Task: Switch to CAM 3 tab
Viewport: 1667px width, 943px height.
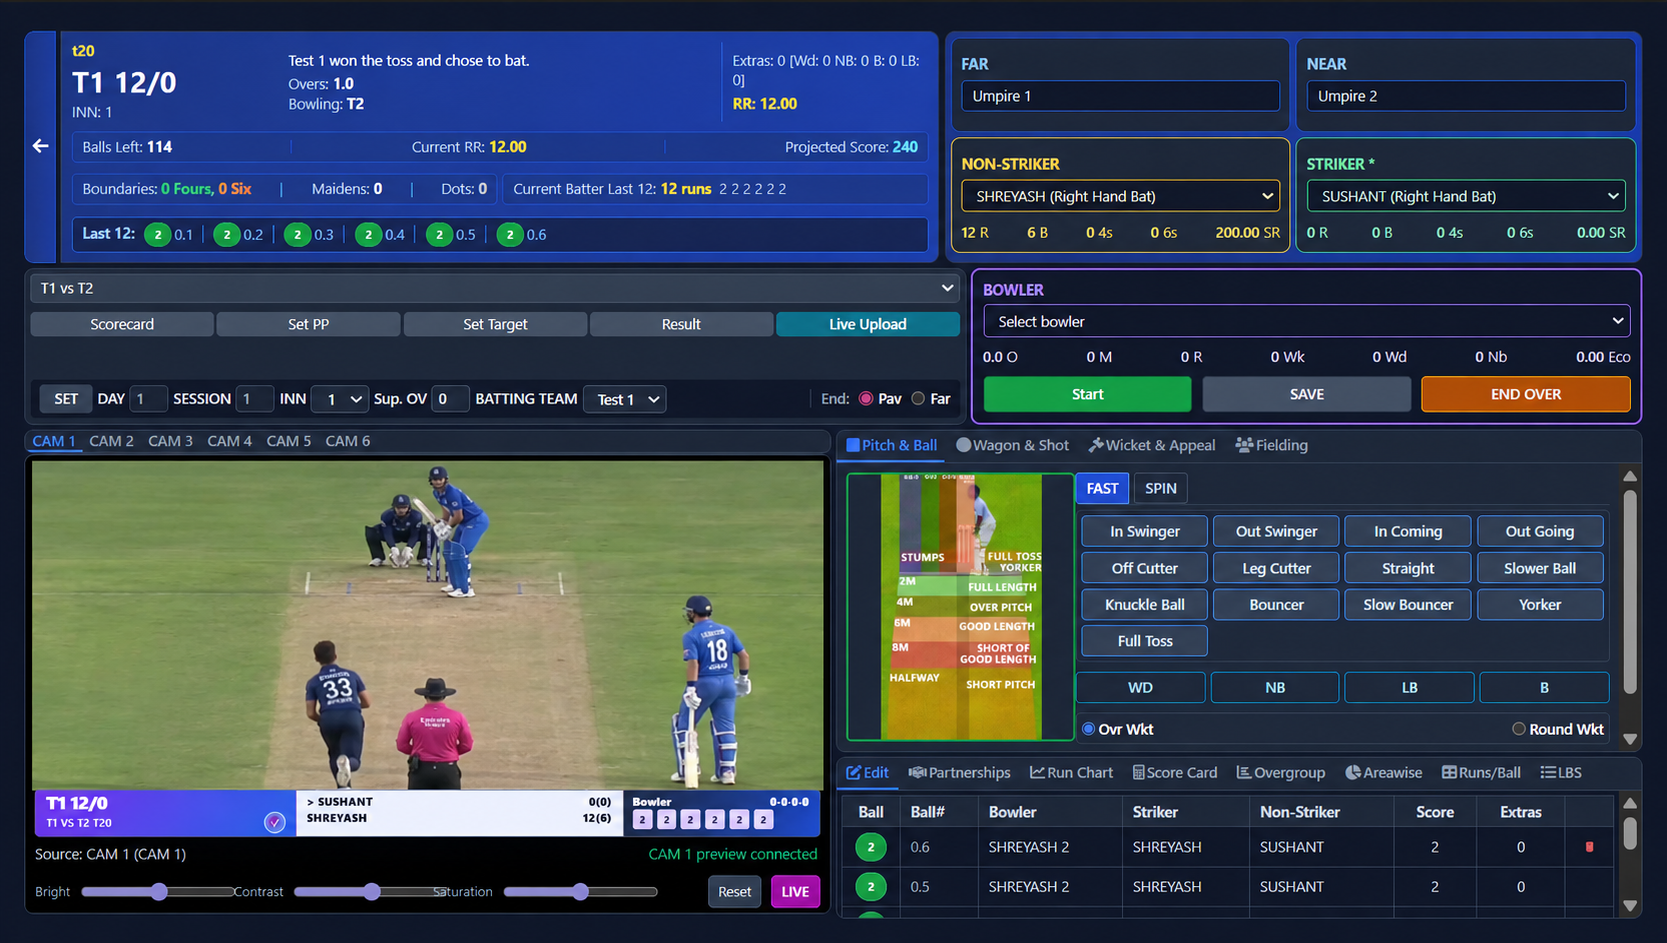Action: click(170, 441)
